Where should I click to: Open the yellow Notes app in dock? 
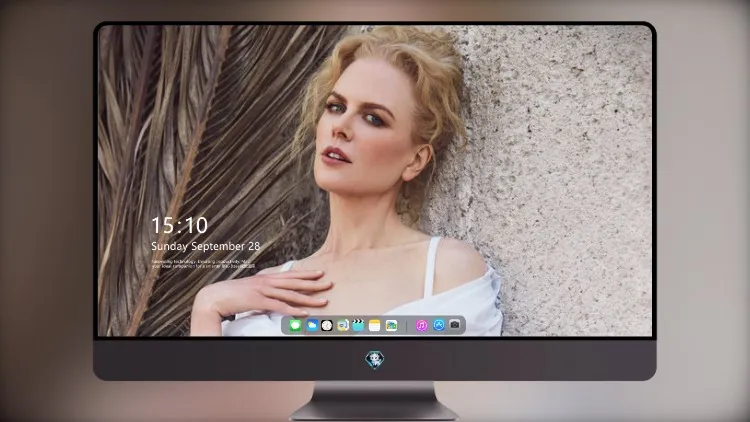click(x=375, y=326)
